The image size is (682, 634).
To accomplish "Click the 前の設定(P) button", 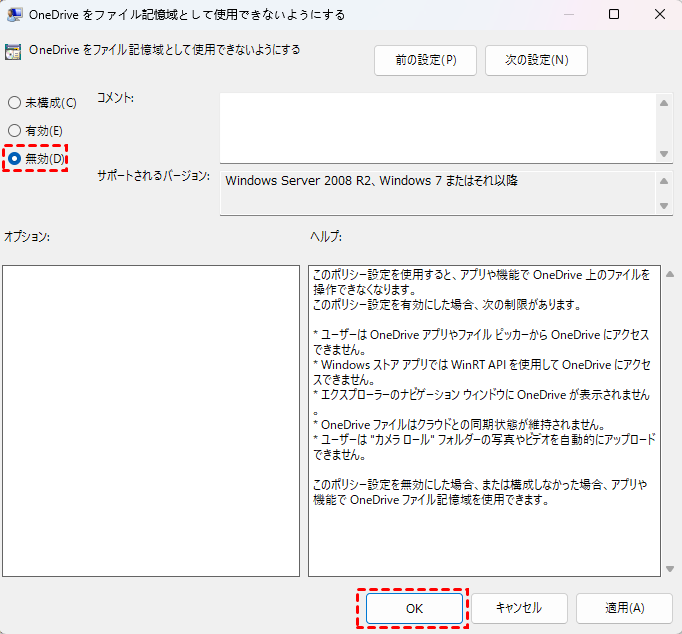I will click(x=425, y=60).
